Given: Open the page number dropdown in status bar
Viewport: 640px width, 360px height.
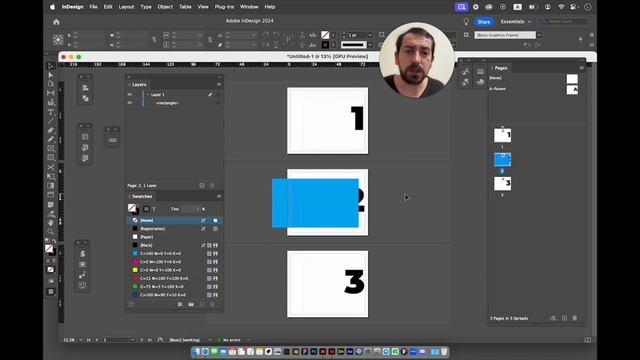Looking at the screenshot, I should pos(132,340).
